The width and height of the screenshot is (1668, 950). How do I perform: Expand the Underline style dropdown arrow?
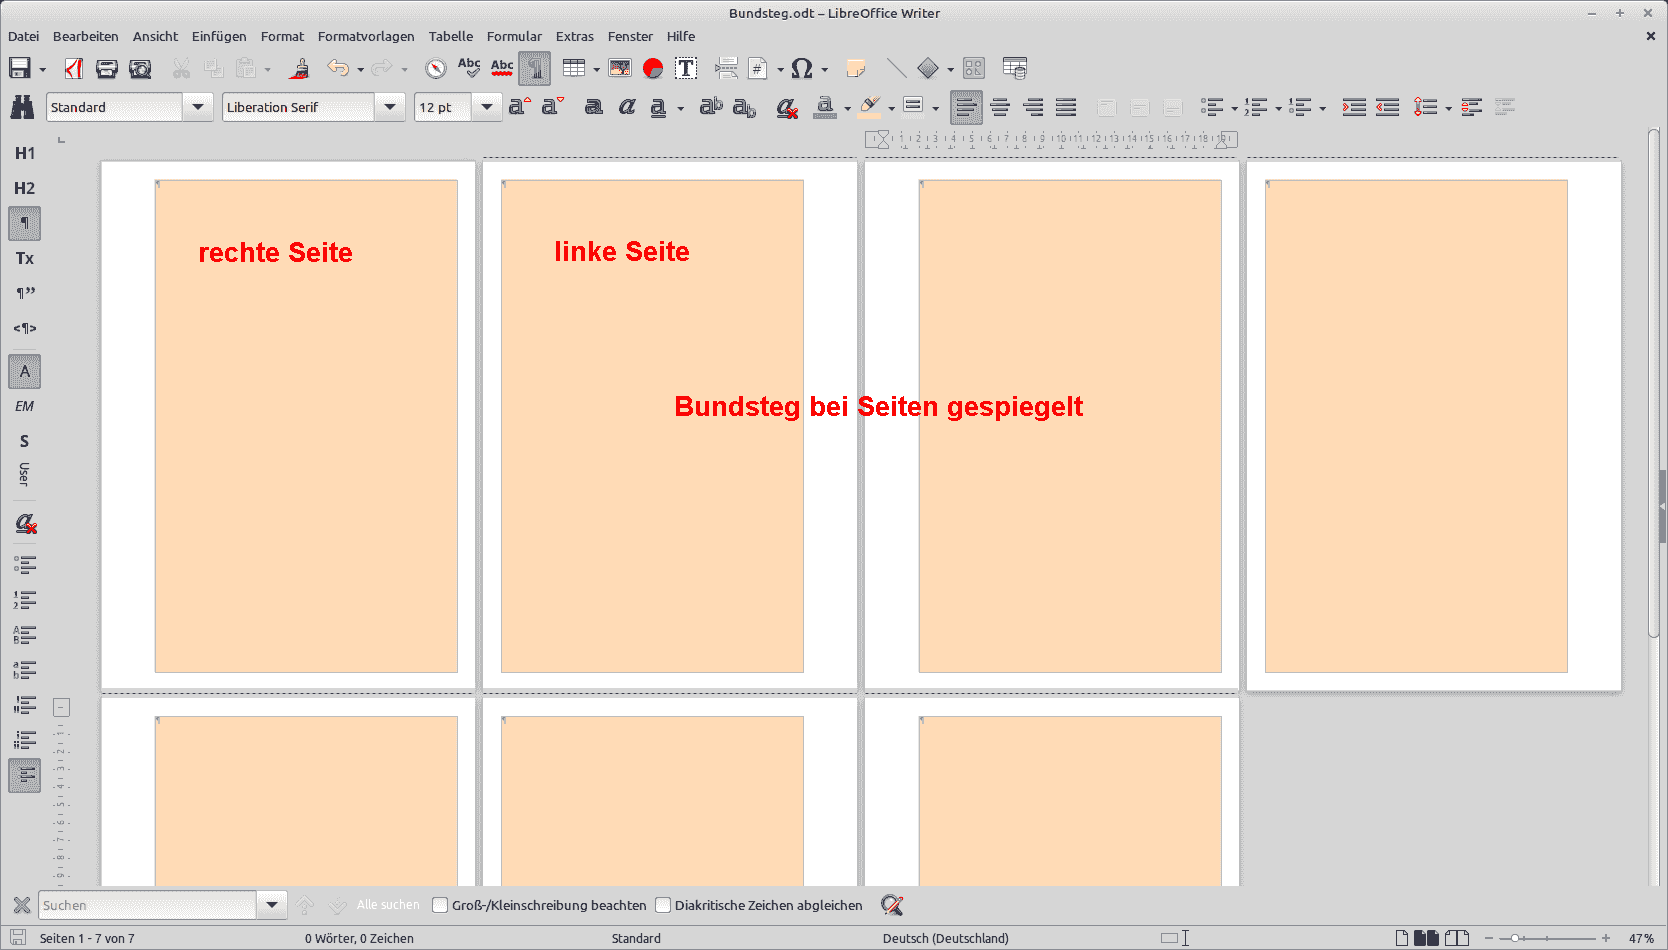point(681,108)
